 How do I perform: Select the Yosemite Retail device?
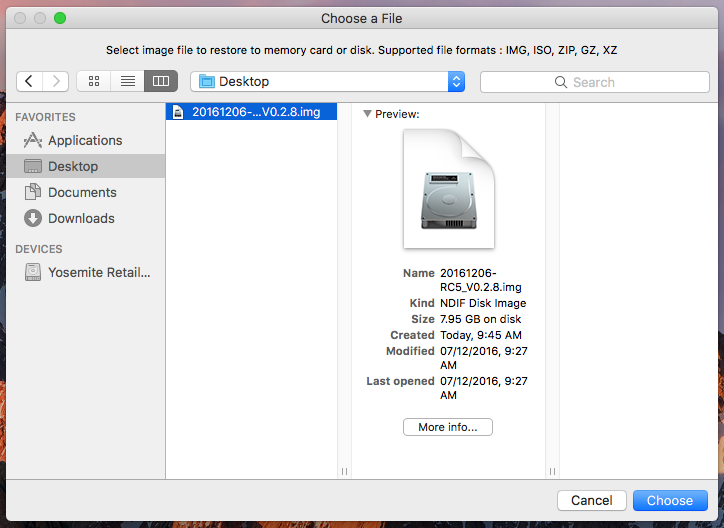[x=98, y=272]
